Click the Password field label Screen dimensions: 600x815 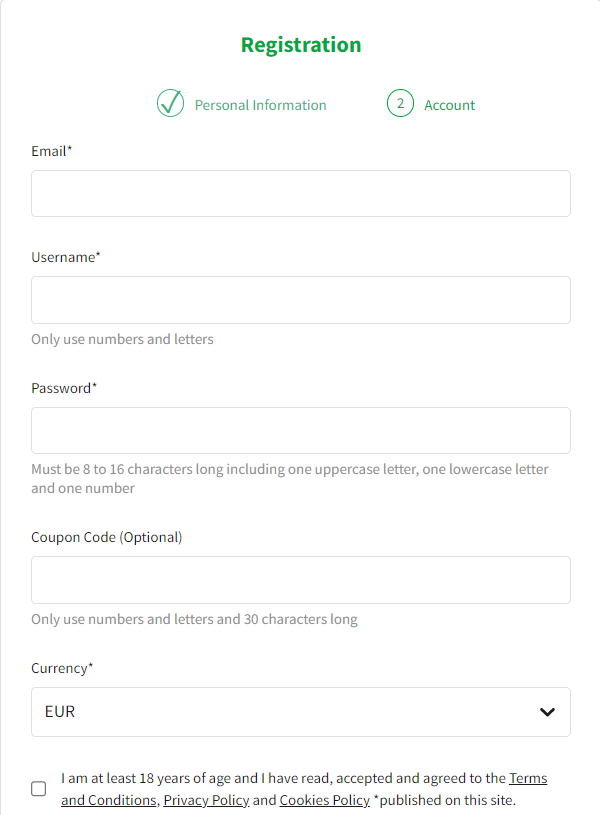(x=64, y=388)
